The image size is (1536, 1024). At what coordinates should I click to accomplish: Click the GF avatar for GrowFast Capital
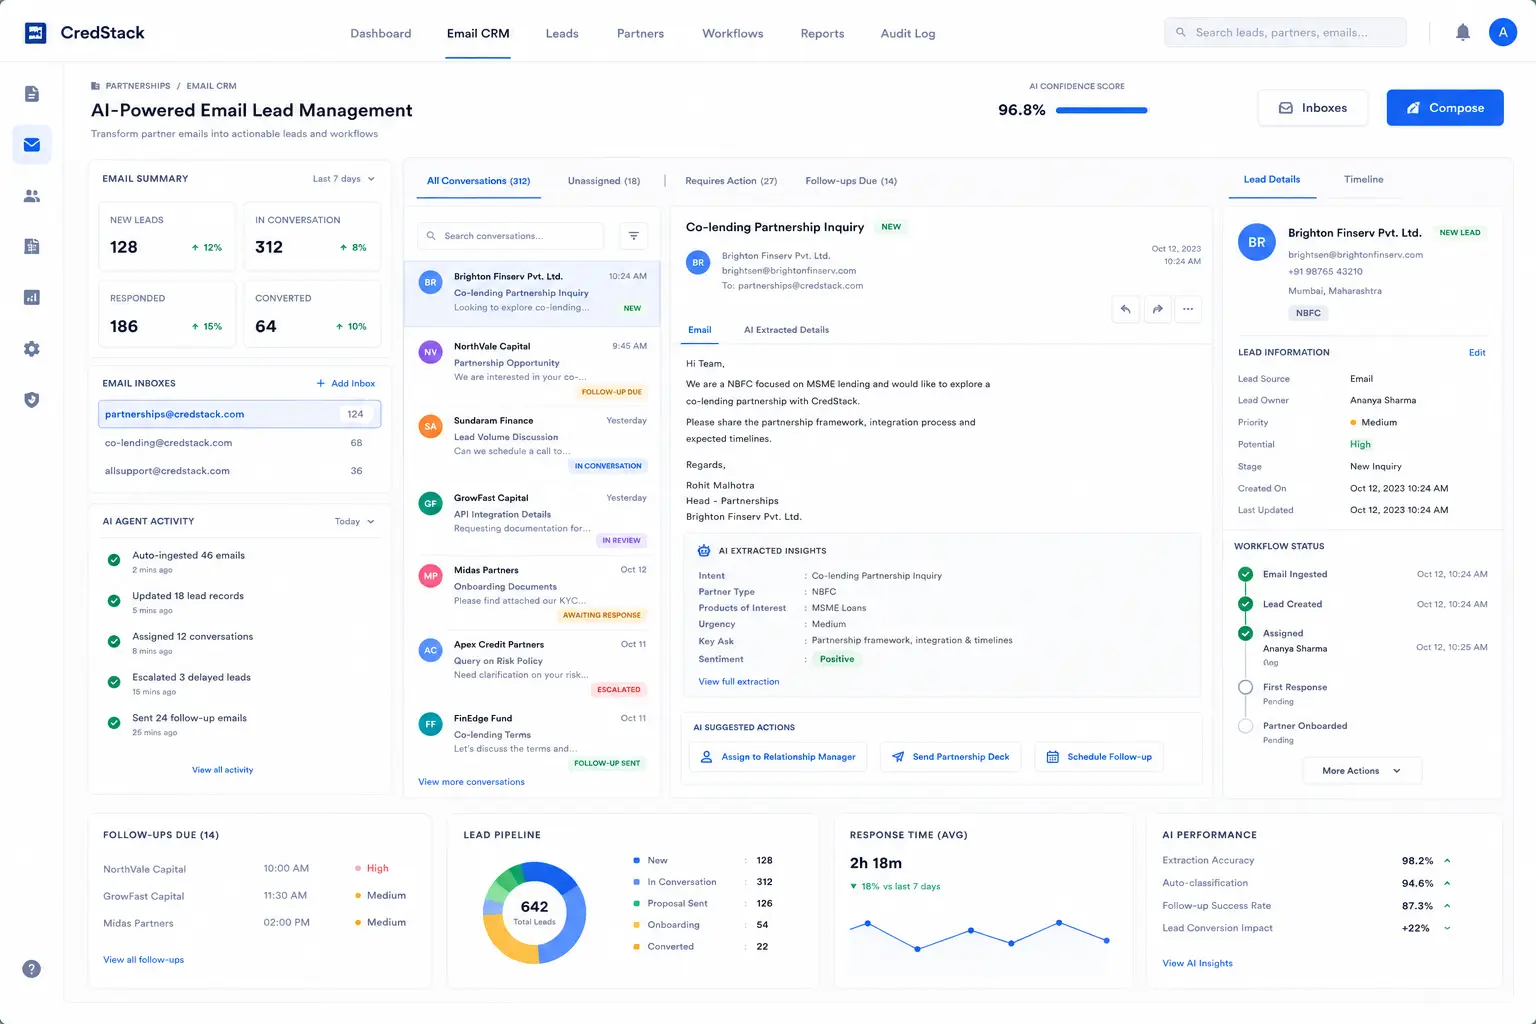tap(431, 503)
